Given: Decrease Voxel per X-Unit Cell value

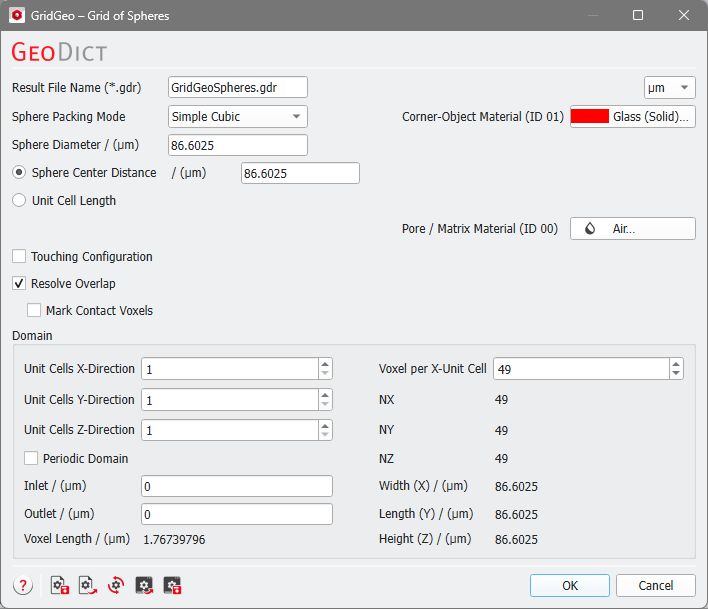Looking at the screenshot, I should (x=676, y=374).
